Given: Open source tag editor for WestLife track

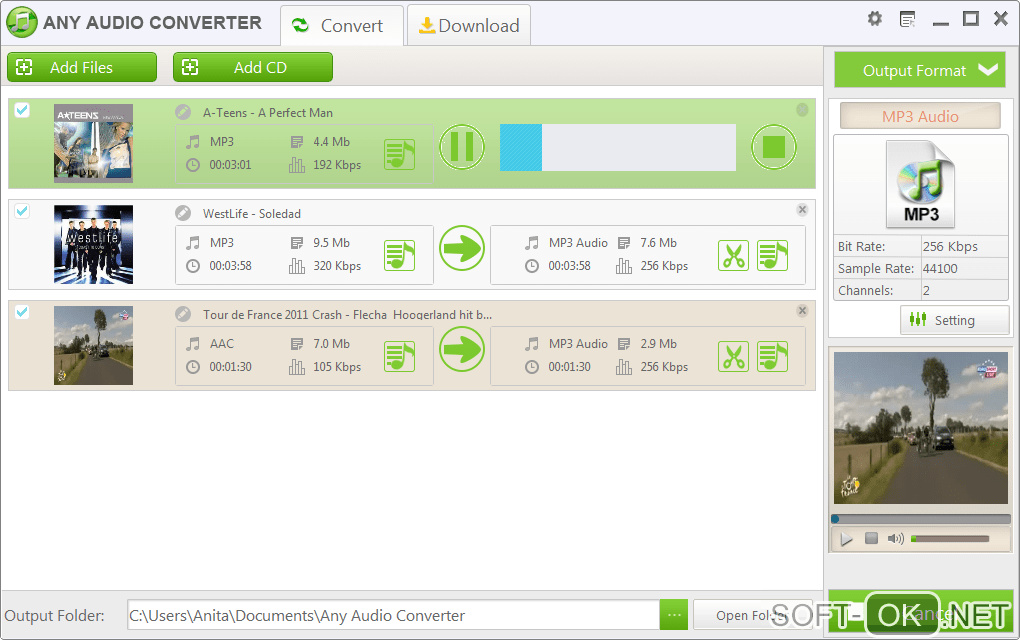Looking at the screenshot, I should click(x=399, y=255).
